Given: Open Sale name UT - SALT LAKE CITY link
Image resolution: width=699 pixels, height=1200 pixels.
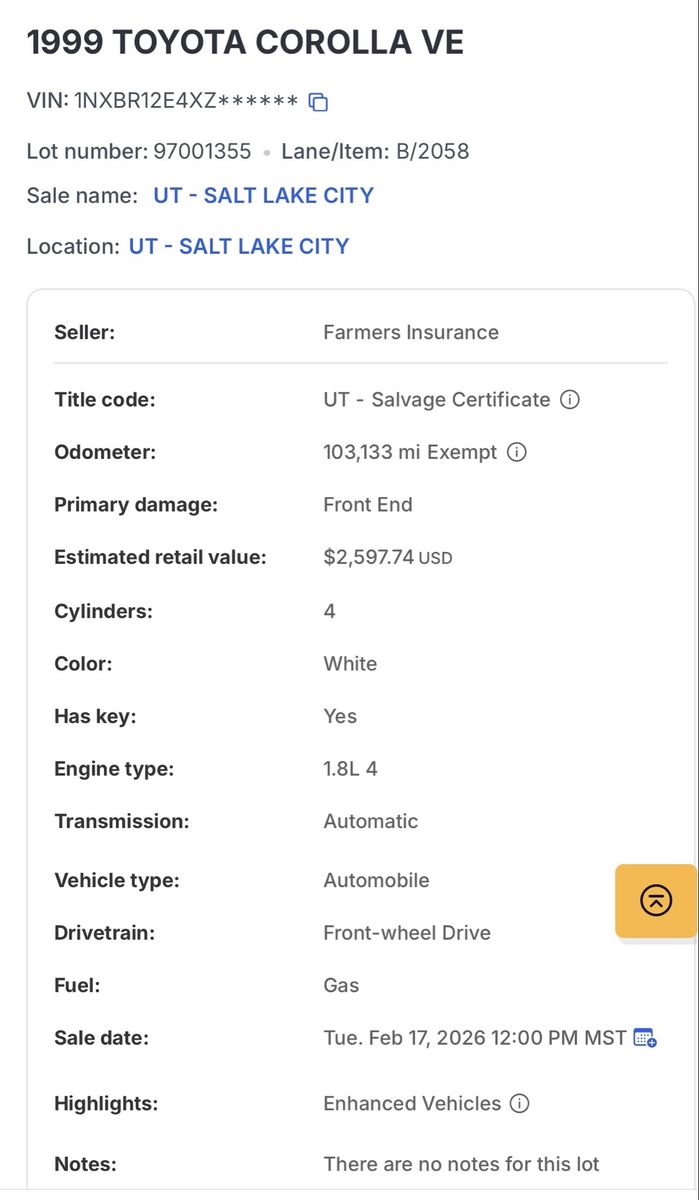Looking at the screenshot, I should pyautogui.click(x=263, y=196).
